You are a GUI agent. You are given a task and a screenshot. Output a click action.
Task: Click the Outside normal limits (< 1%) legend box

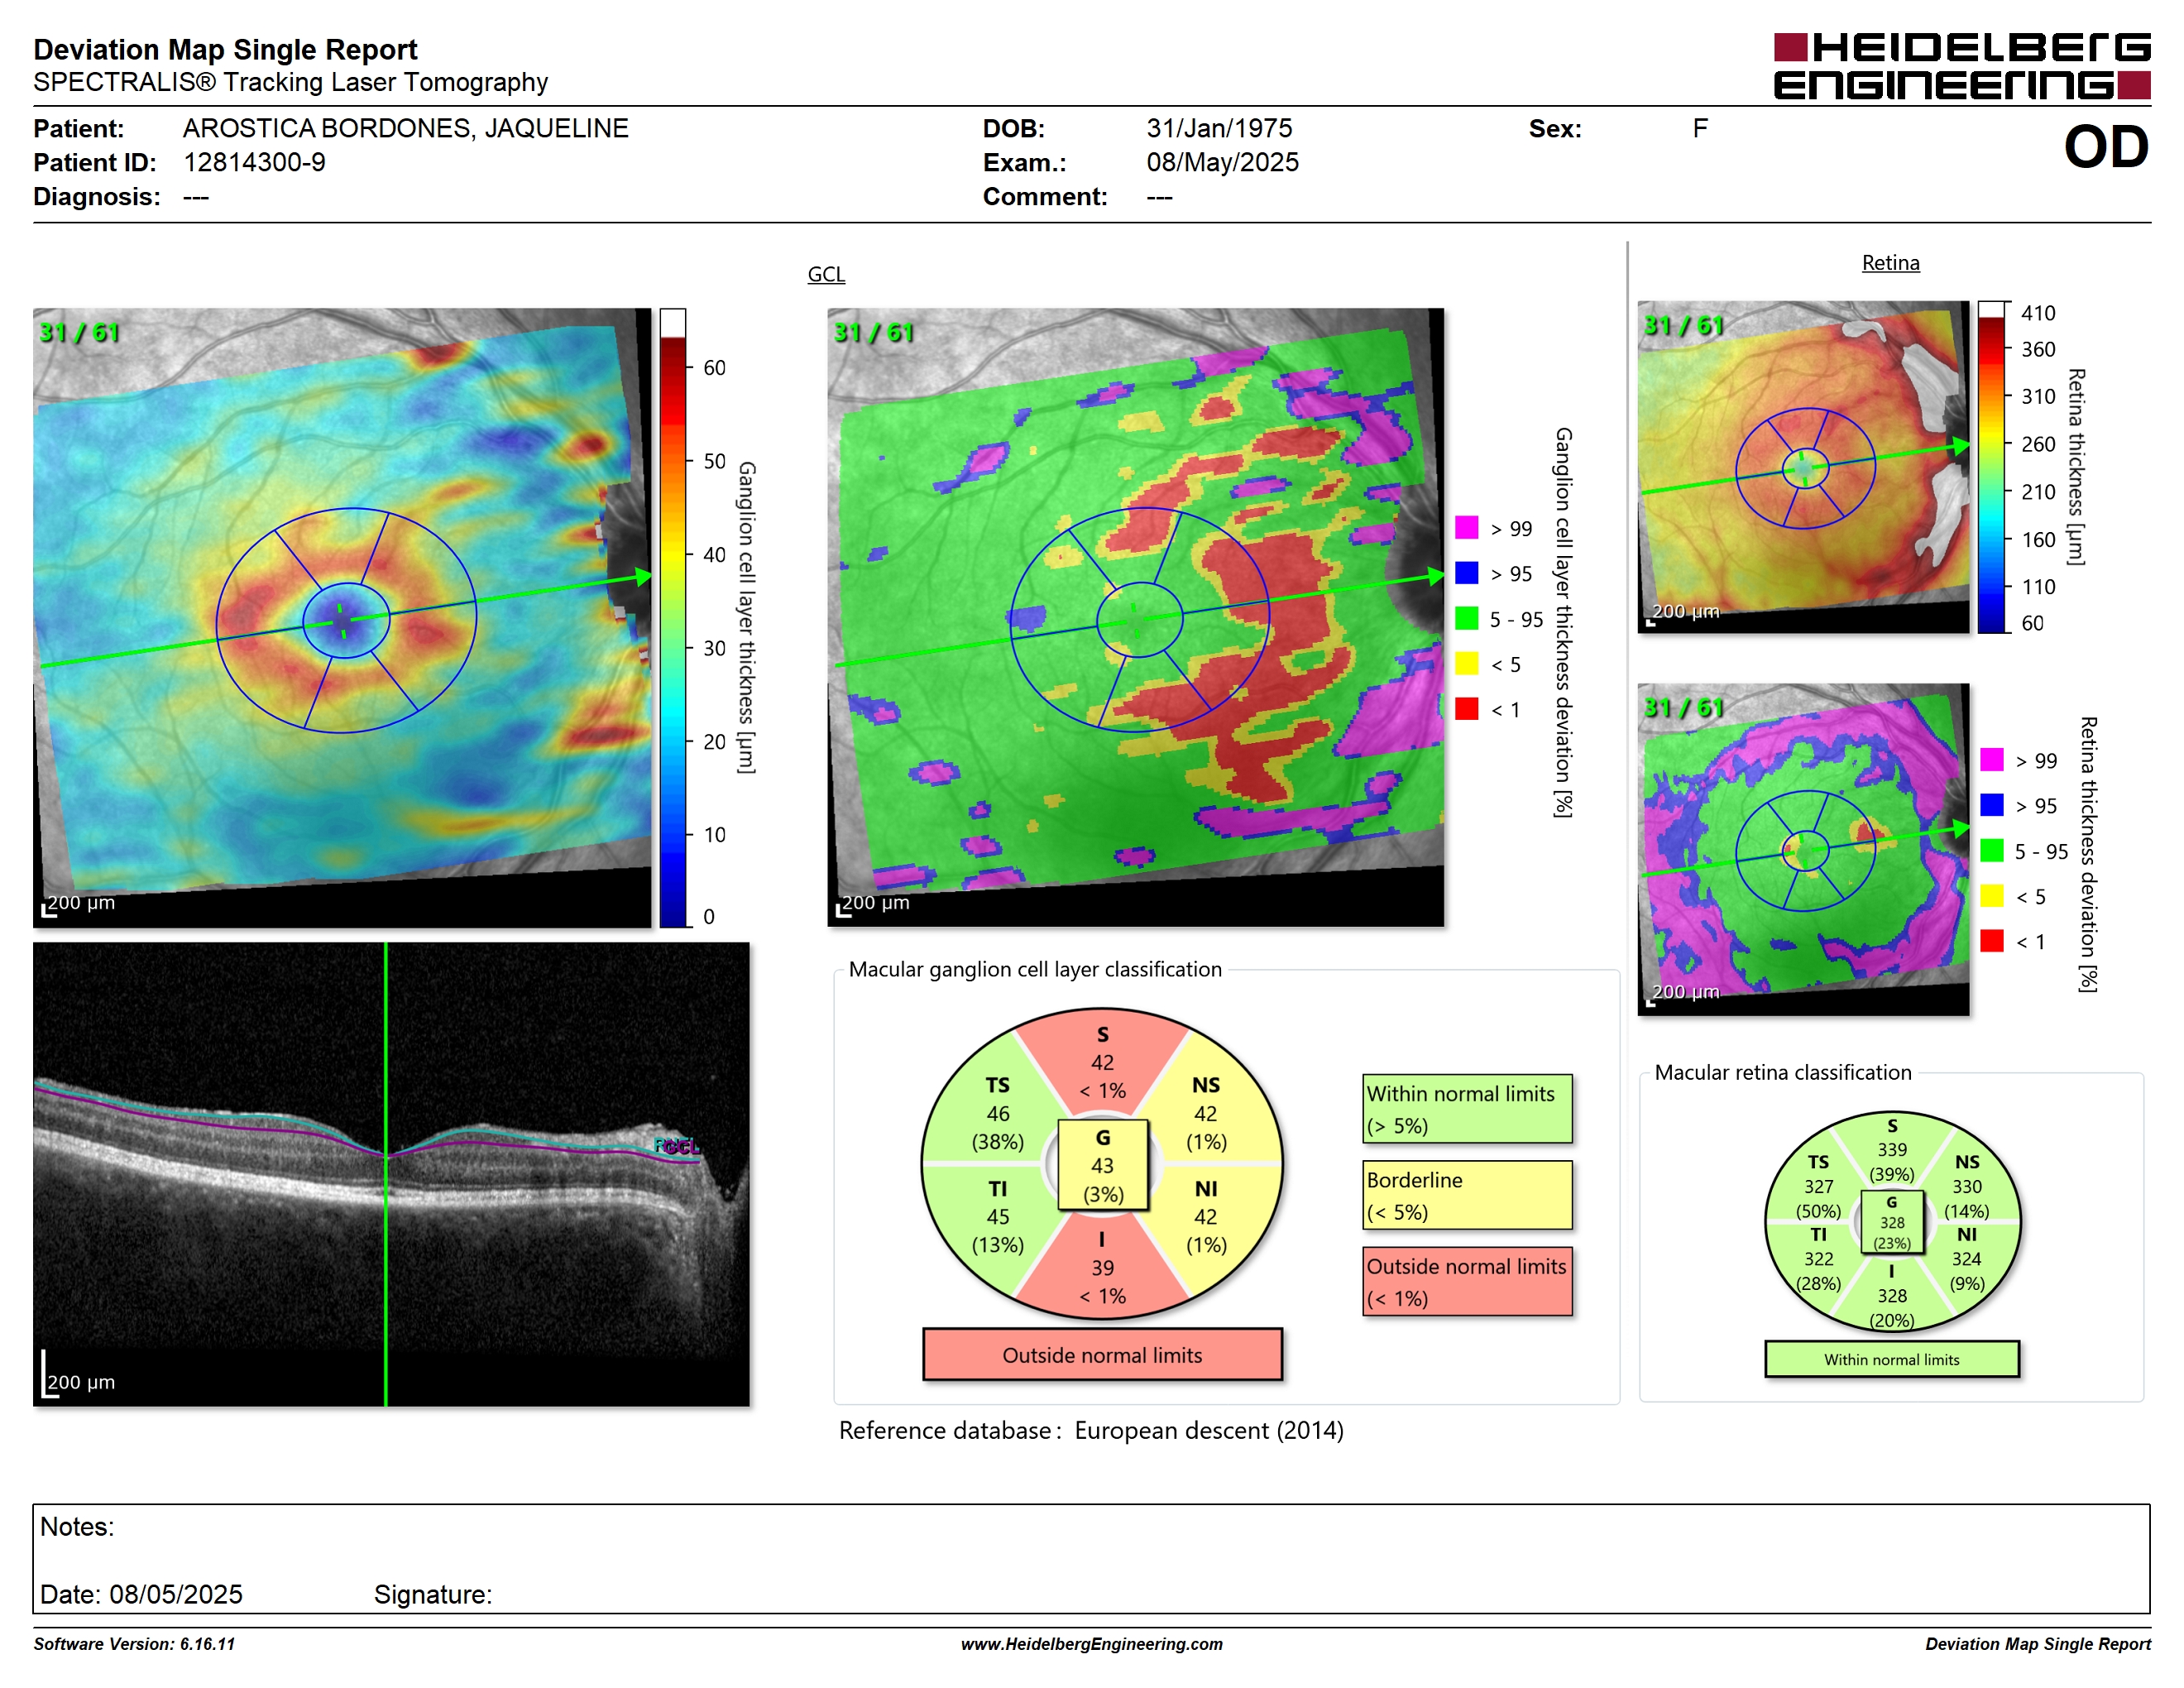point(1467,1281)
